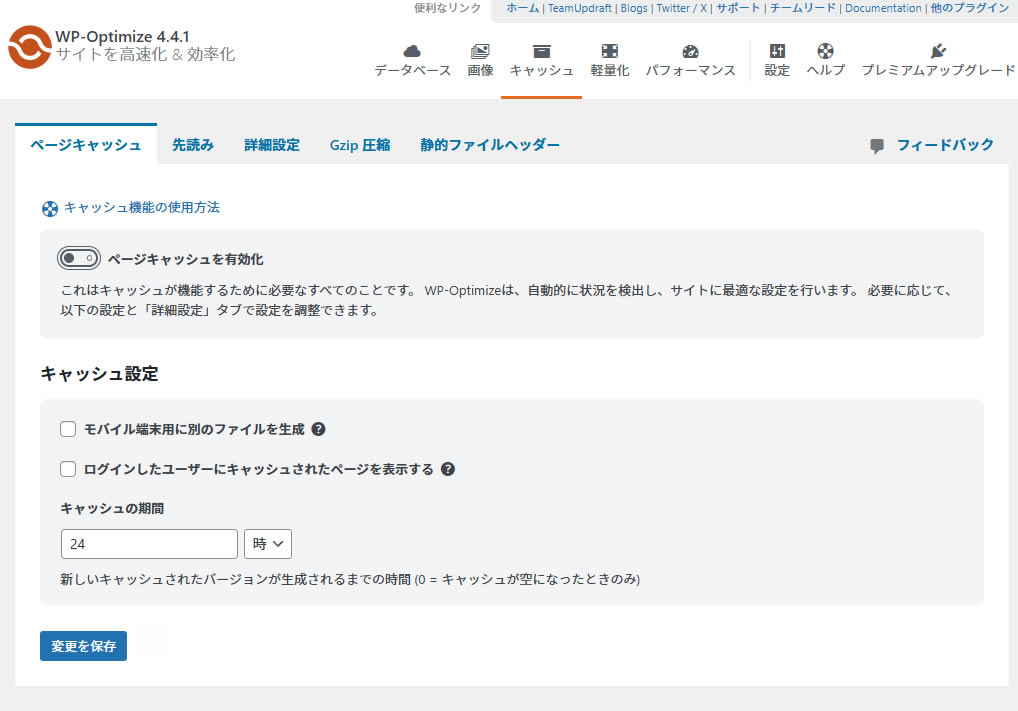The height and width of the screenshot is (711, 1018).
Task: Open the 静的ファイルヘッダー tab
Action: click(x=490, y=145)
